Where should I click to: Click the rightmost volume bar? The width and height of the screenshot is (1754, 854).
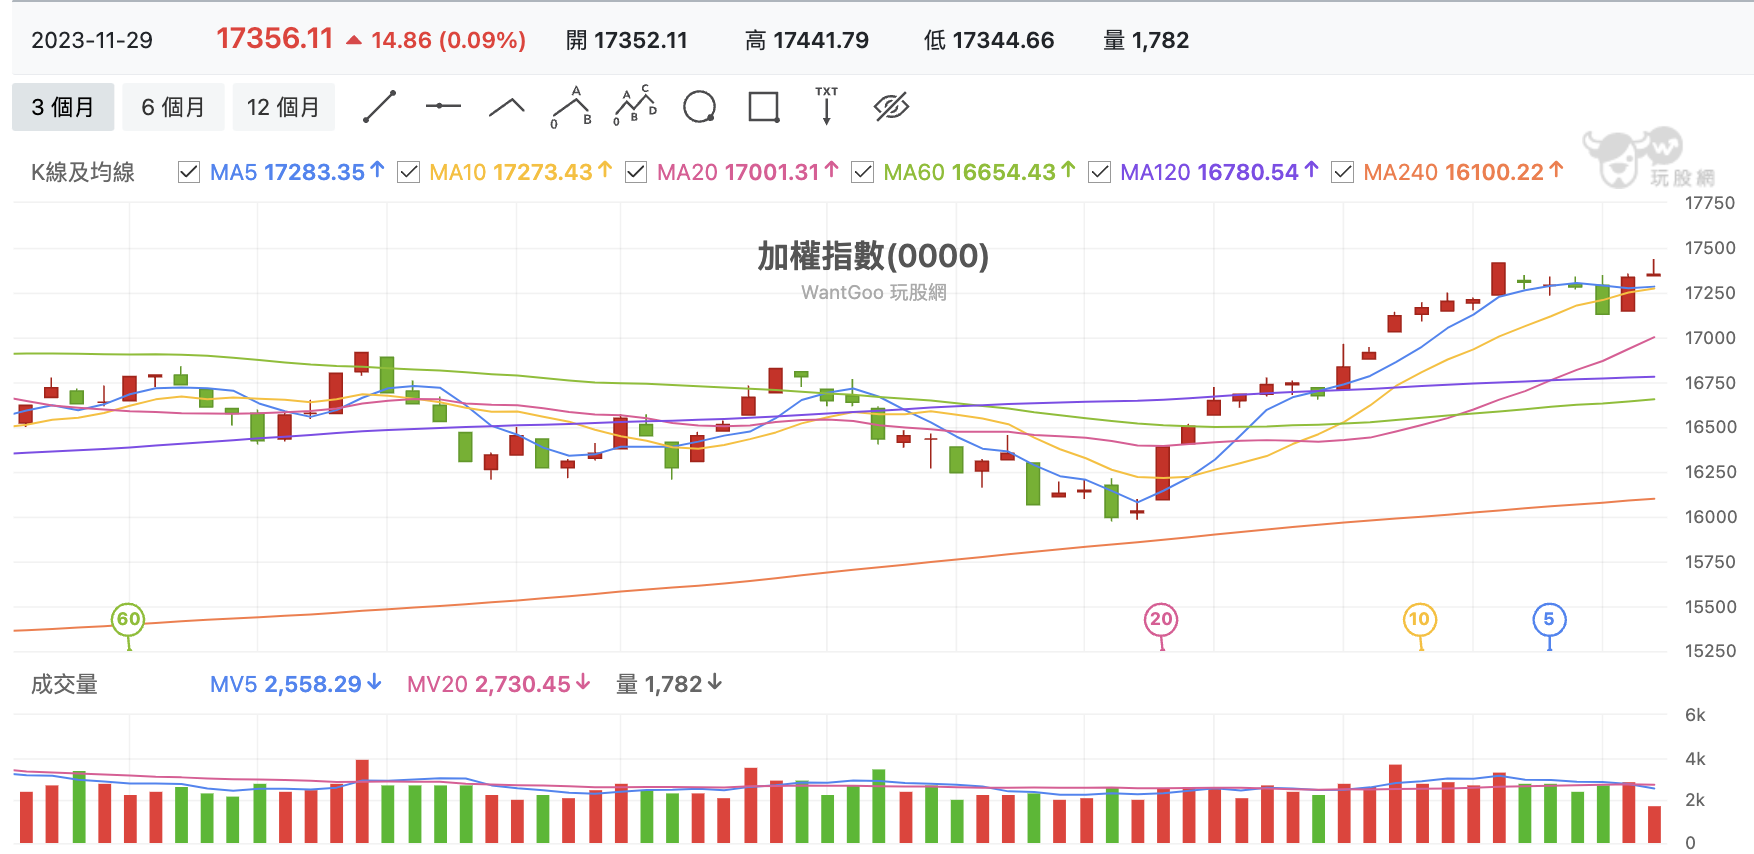click(x=1654, y=824)
